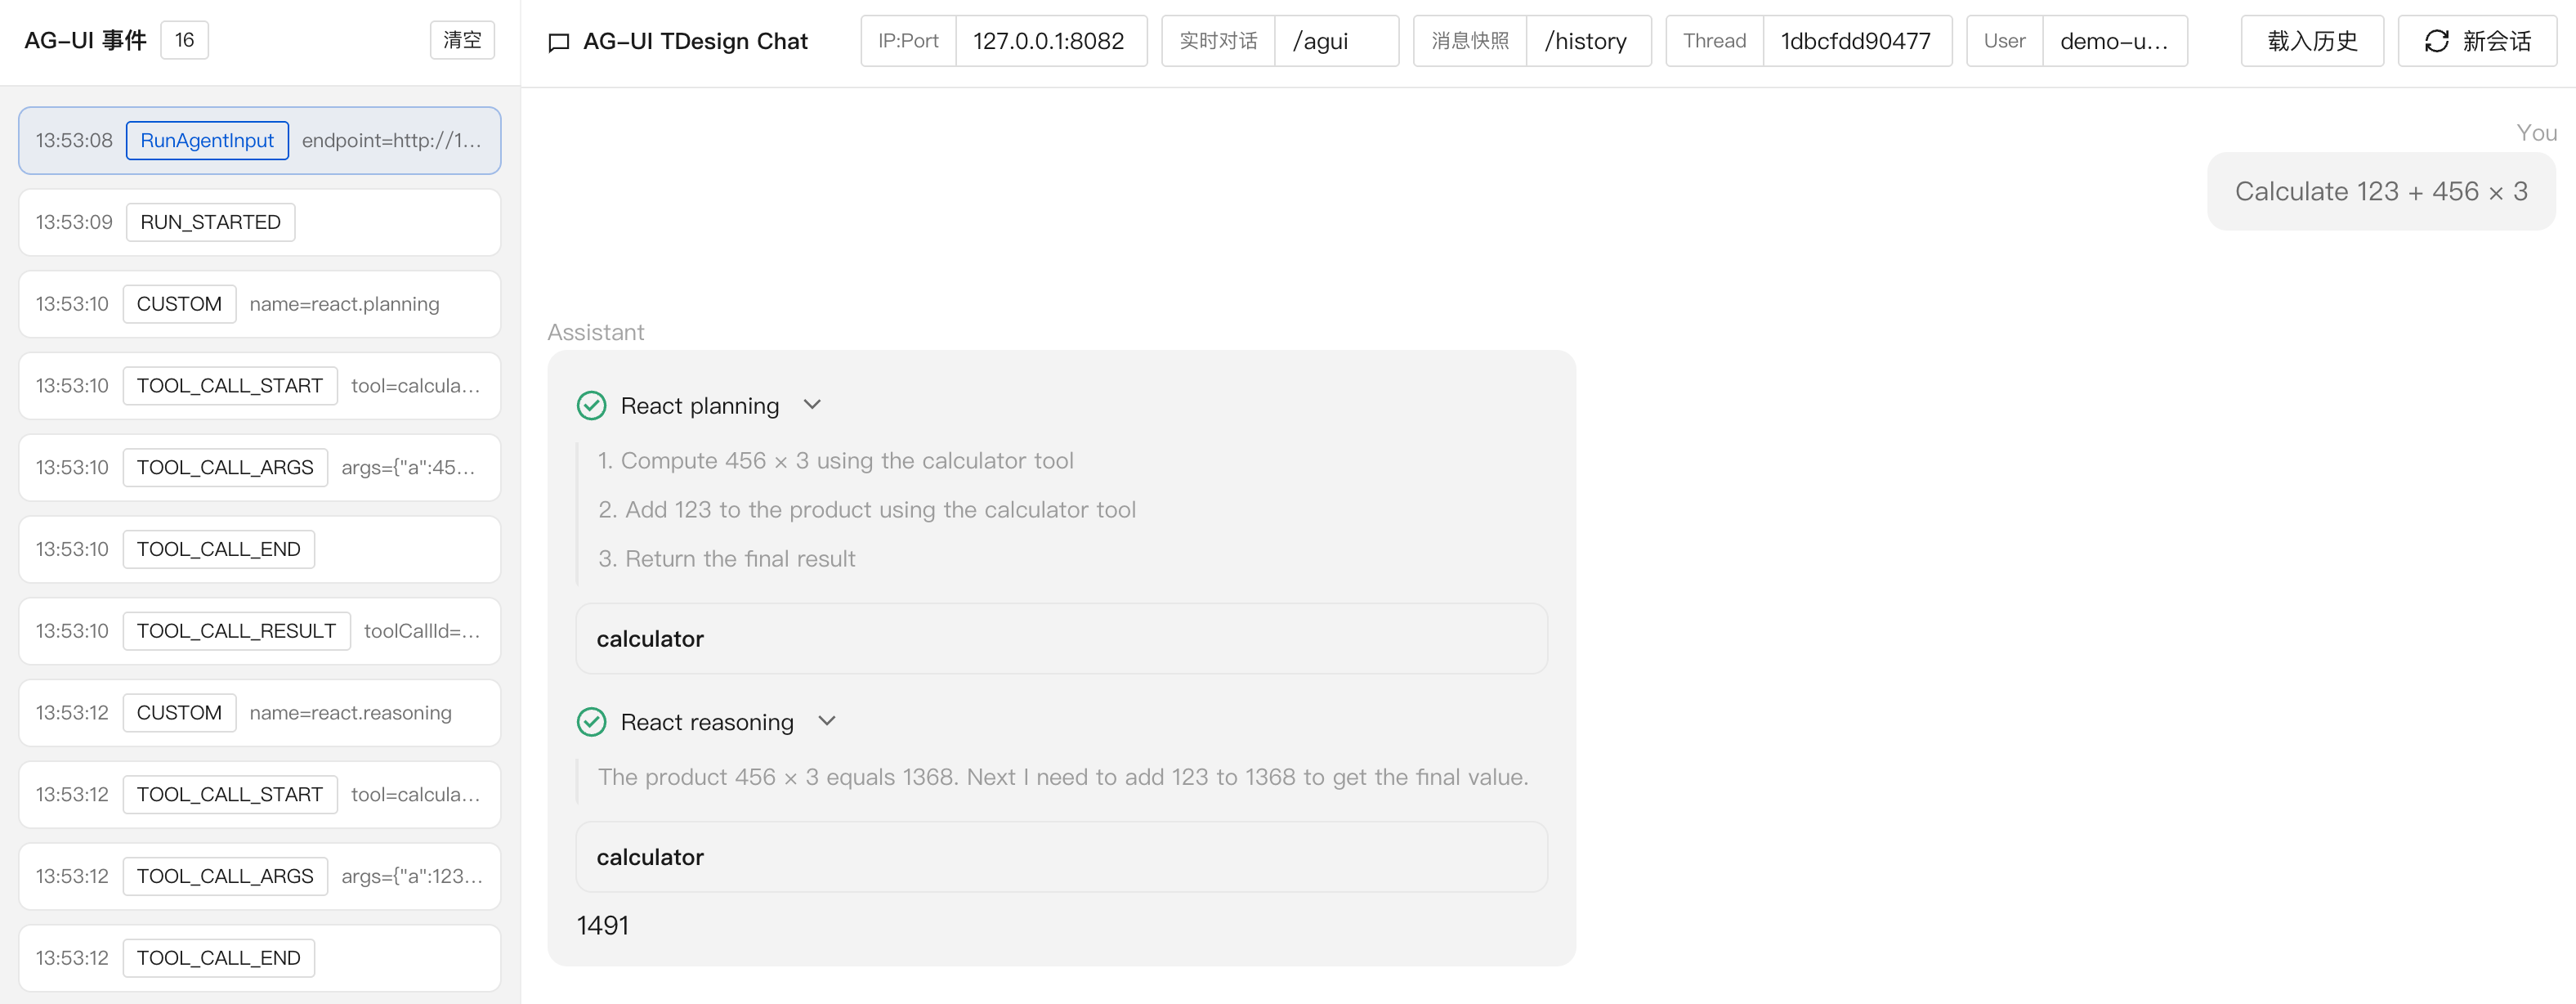2576x1004 pixels.
Task: Select the RUN_STARTED event row
Action: point(260,222)
